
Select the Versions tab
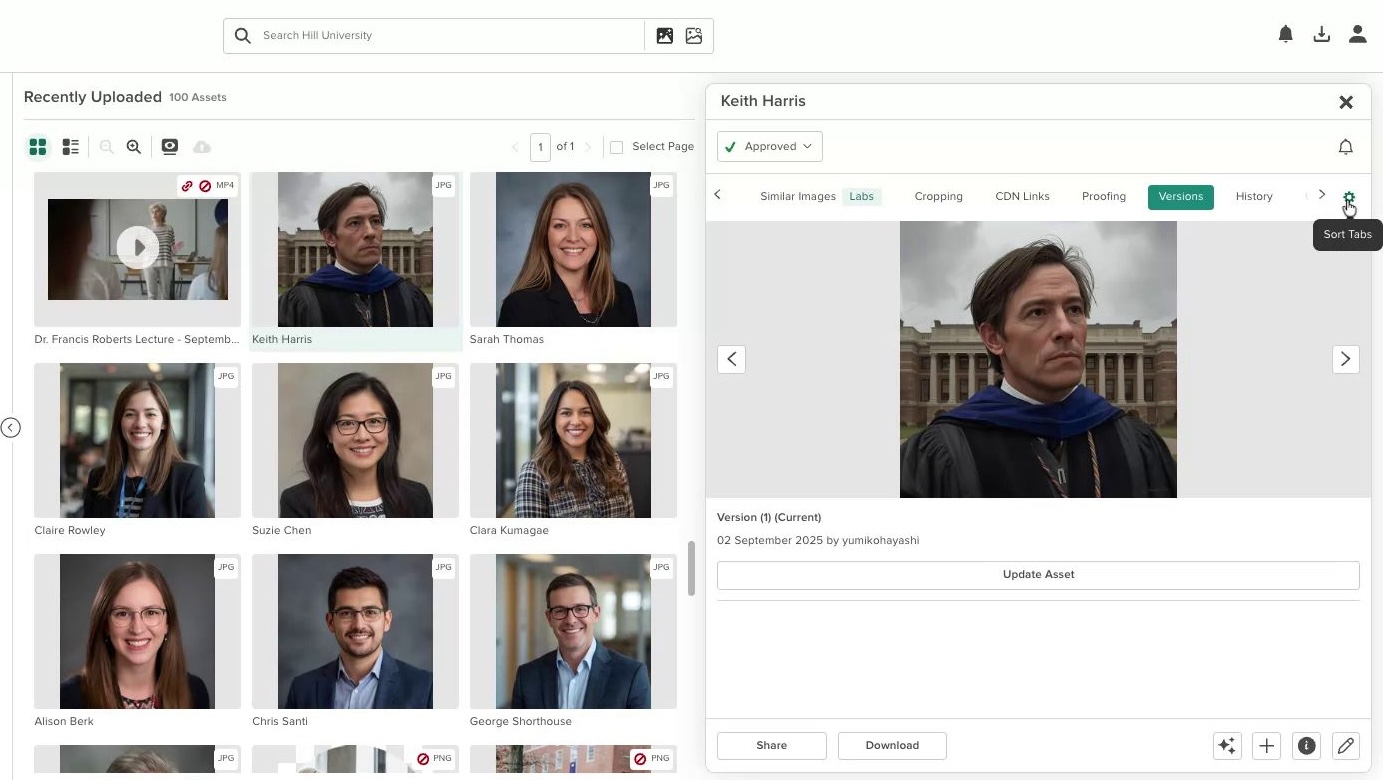1181,197
